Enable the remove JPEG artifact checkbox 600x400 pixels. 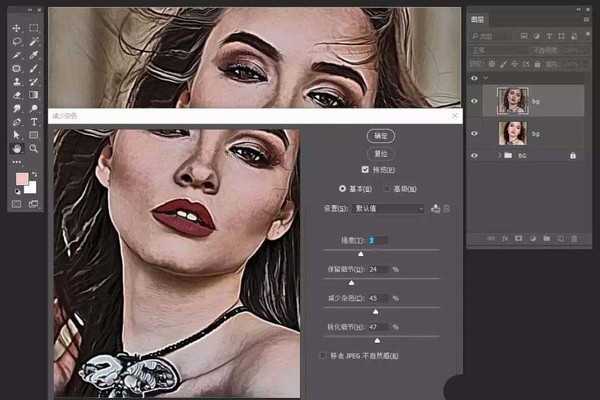[323, 356]
